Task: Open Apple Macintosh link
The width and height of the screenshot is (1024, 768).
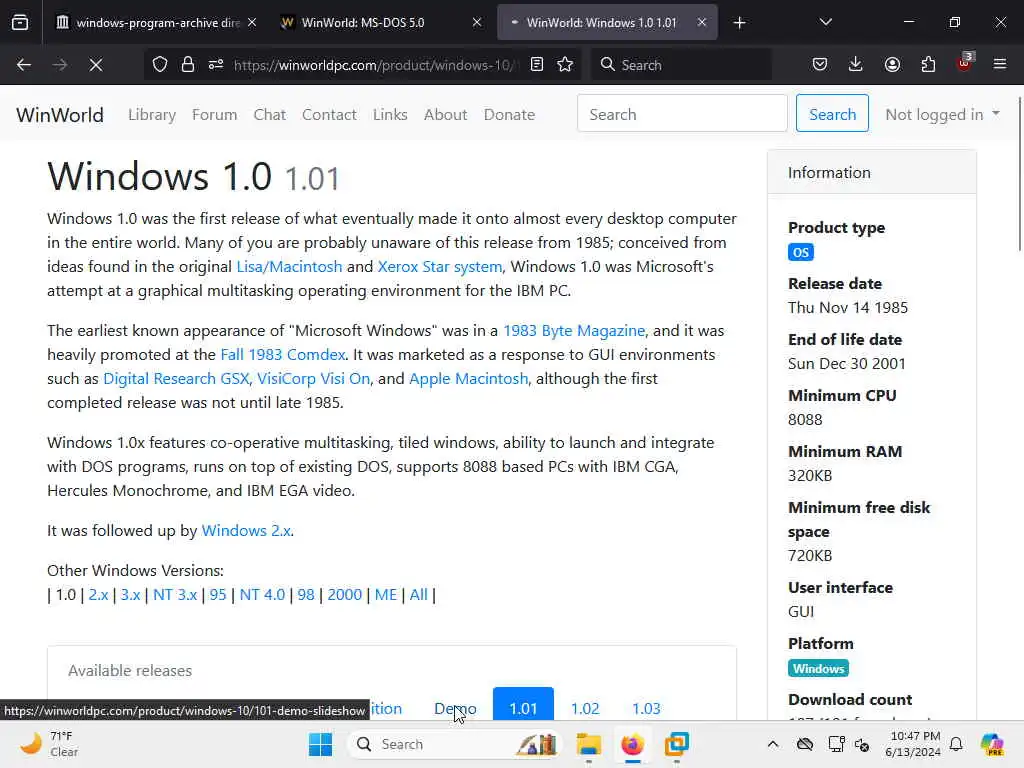Action: pos(468,379)
